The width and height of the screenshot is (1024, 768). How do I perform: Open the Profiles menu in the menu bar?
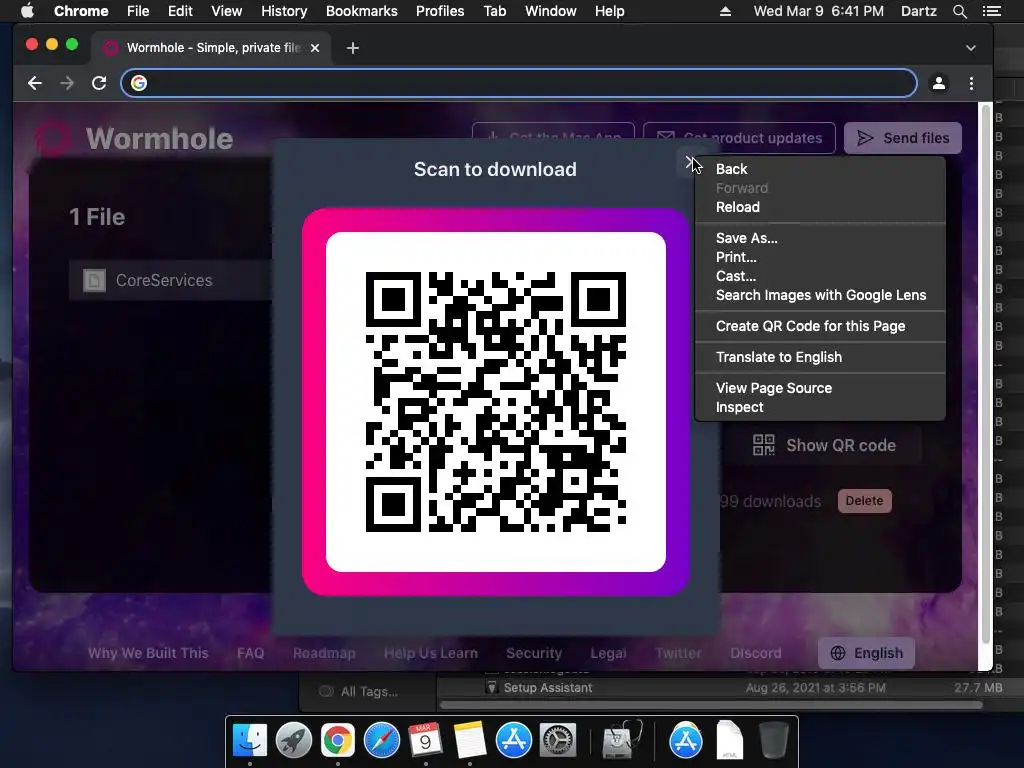click(440, 11)
